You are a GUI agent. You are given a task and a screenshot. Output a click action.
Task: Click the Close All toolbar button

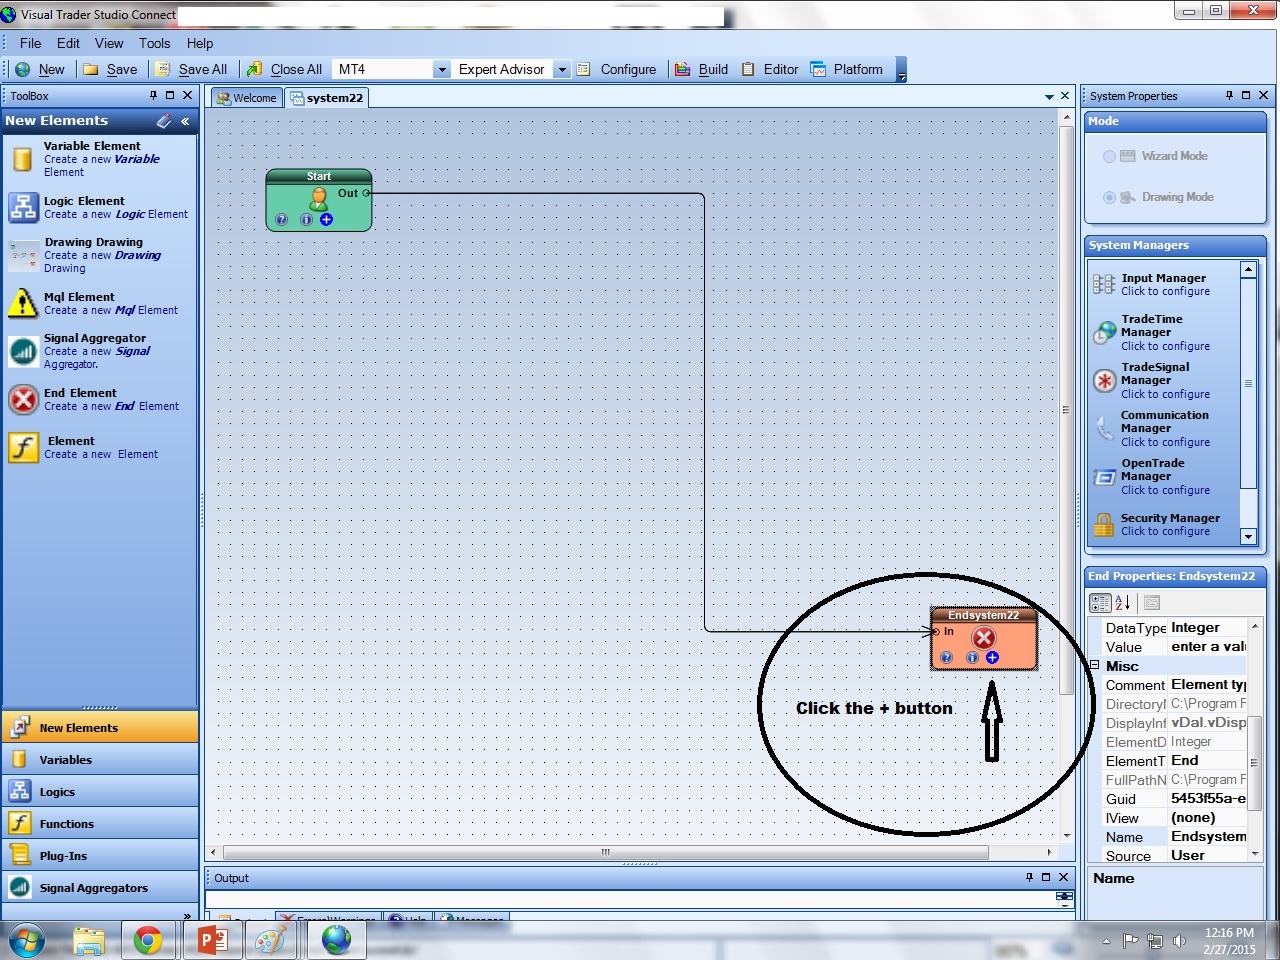point(284,69)
